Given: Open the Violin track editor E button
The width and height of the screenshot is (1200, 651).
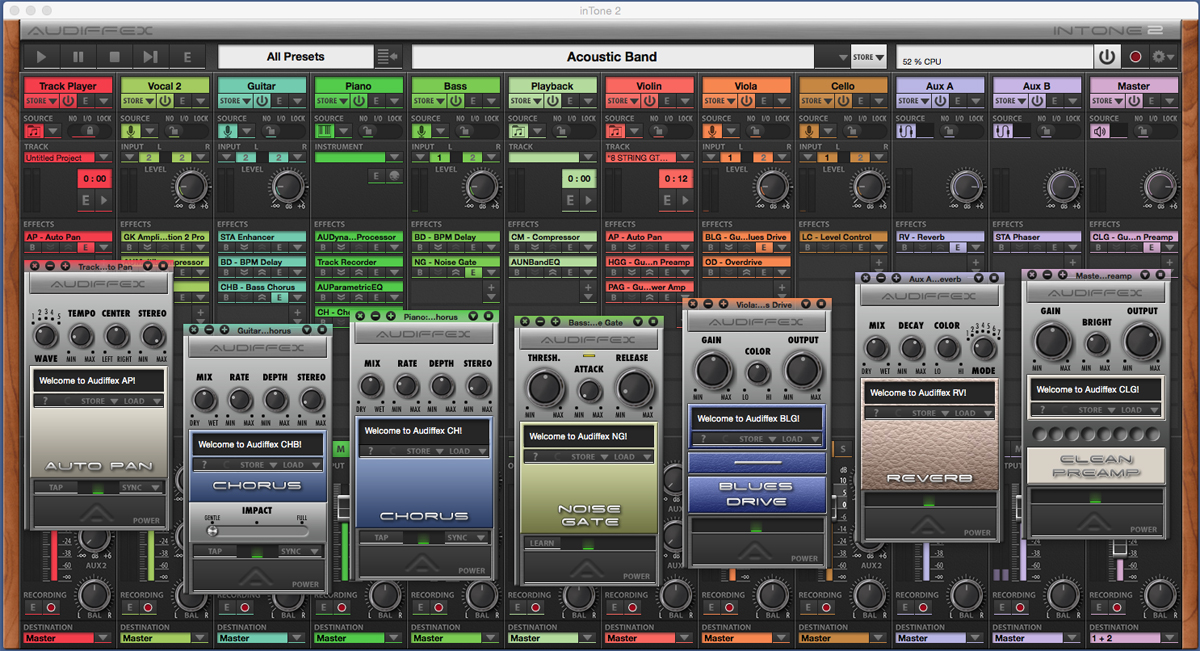Looking at the screenshot, I should pos(667,200).
